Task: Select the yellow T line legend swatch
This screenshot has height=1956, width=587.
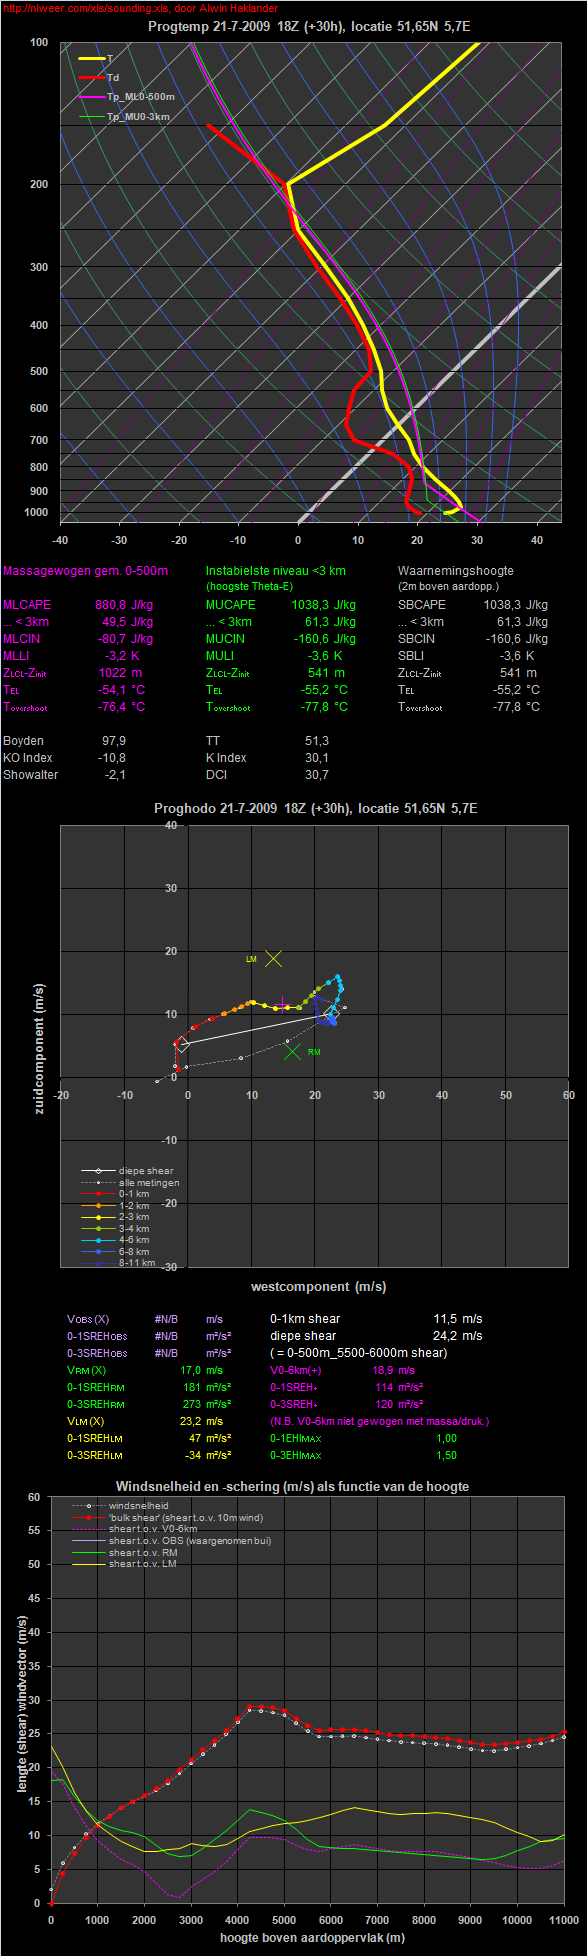Action: coord(92,59)
